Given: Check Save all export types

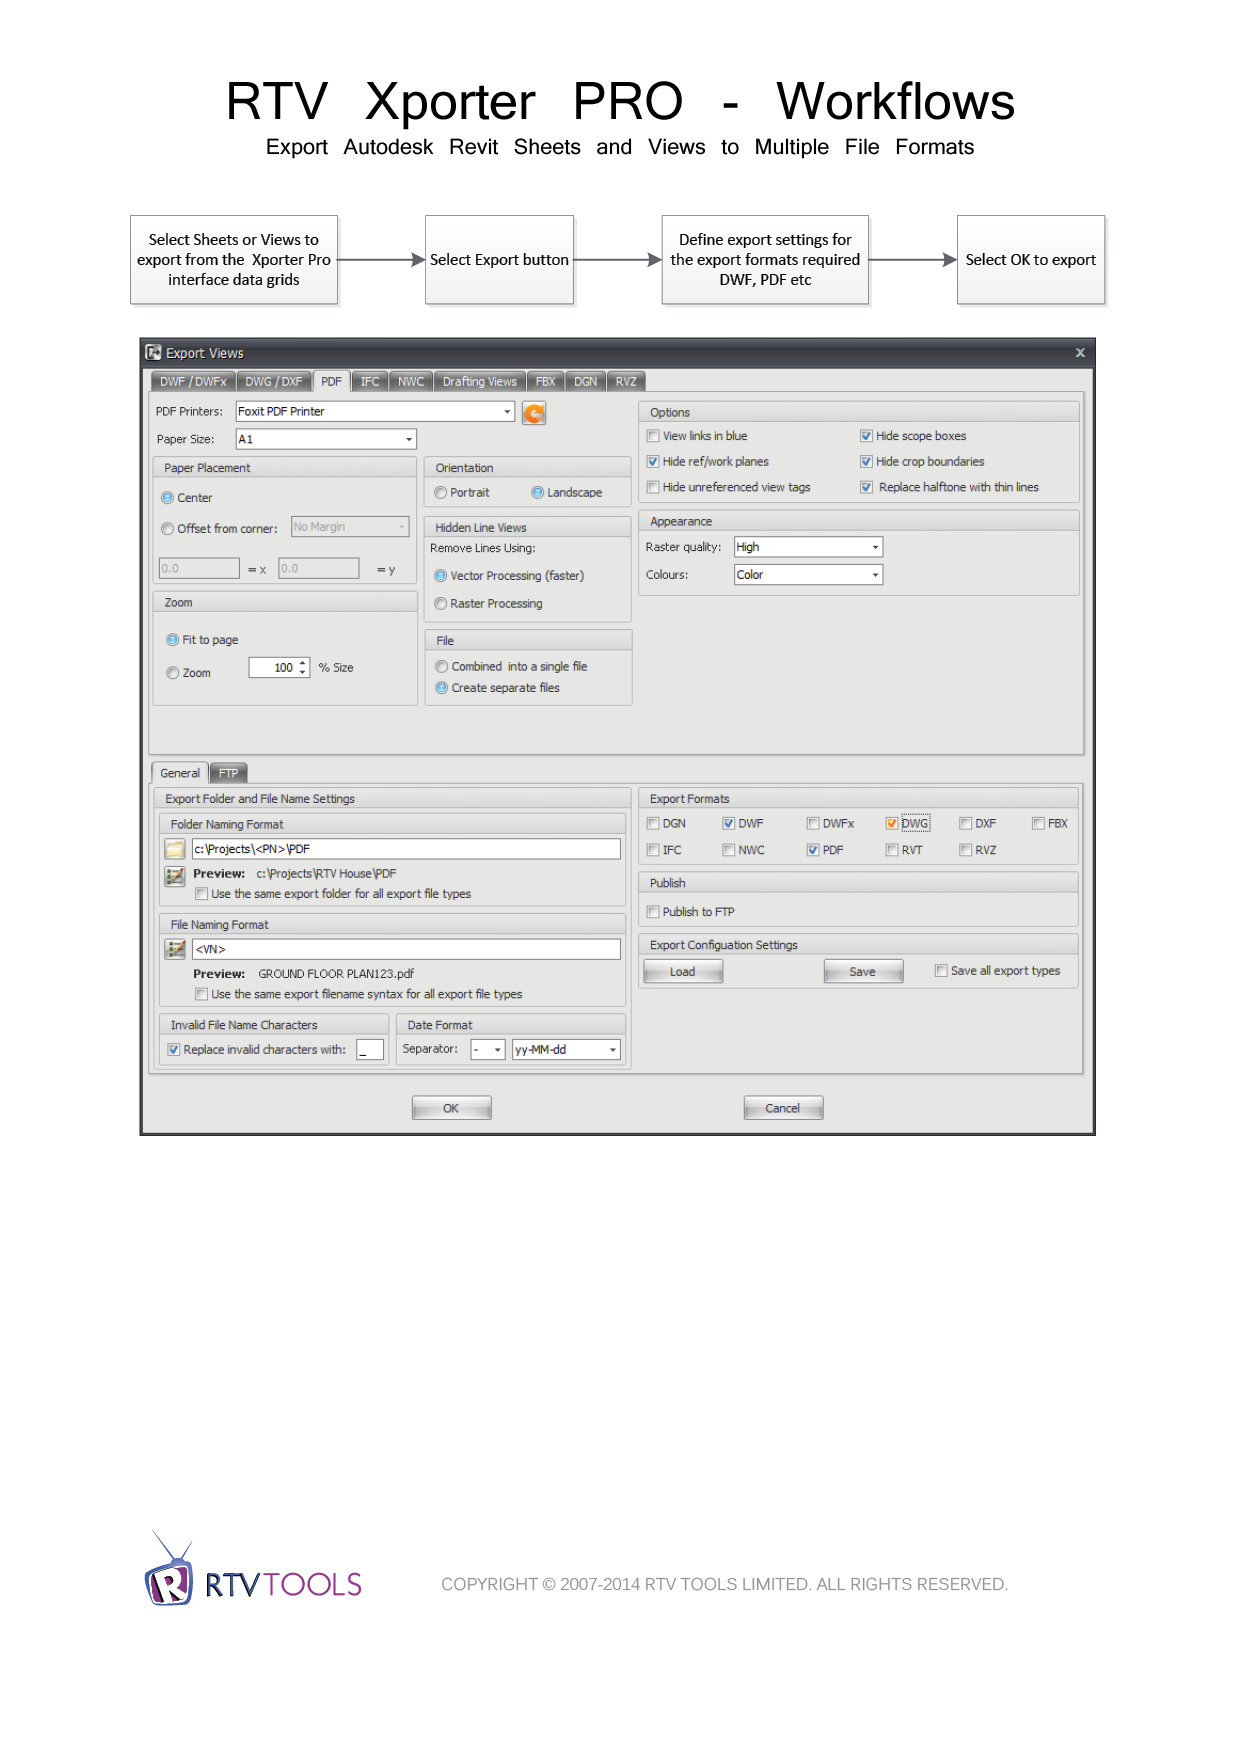Looking at the screenshot, I should coord(941,971).
